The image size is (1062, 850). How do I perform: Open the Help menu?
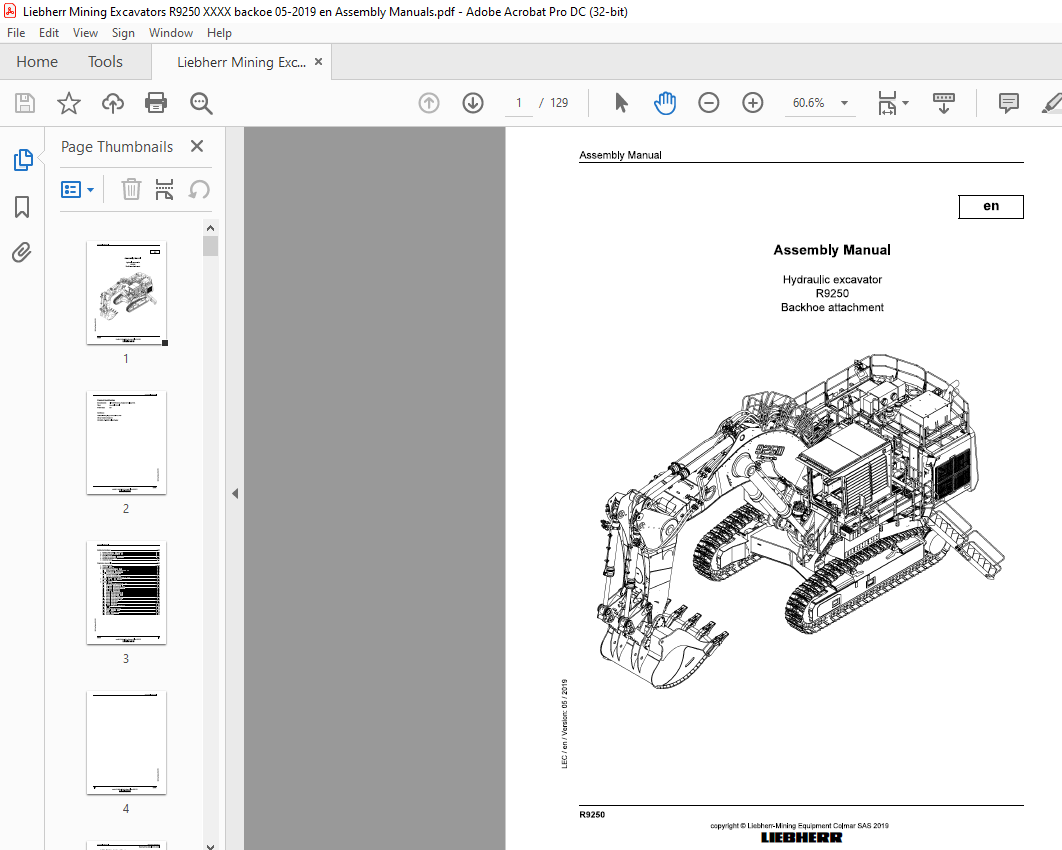[x=219, y=33]
